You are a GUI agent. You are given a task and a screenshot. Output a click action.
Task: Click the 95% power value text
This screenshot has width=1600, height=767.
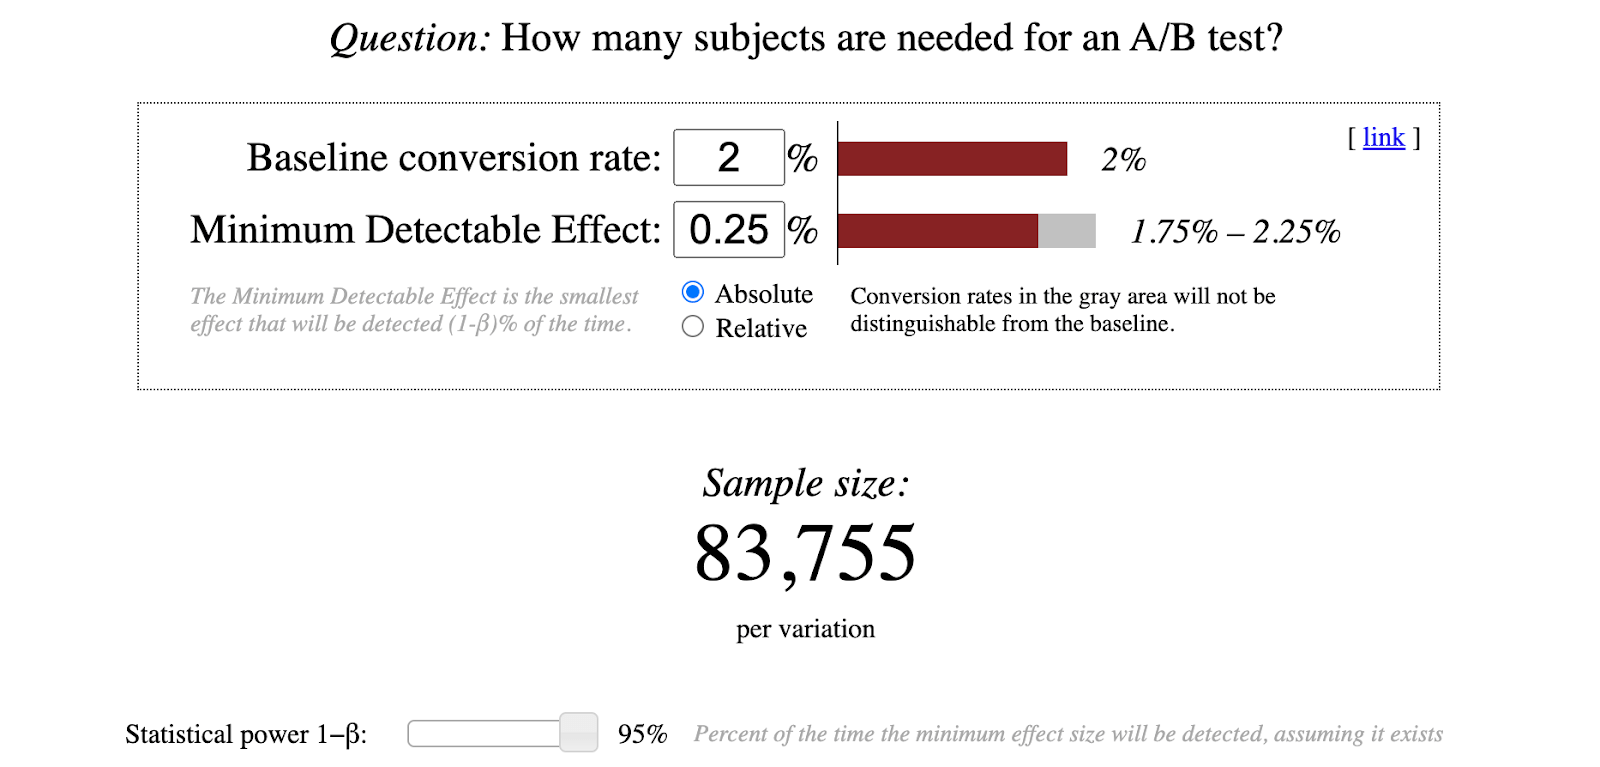(642, 734)
